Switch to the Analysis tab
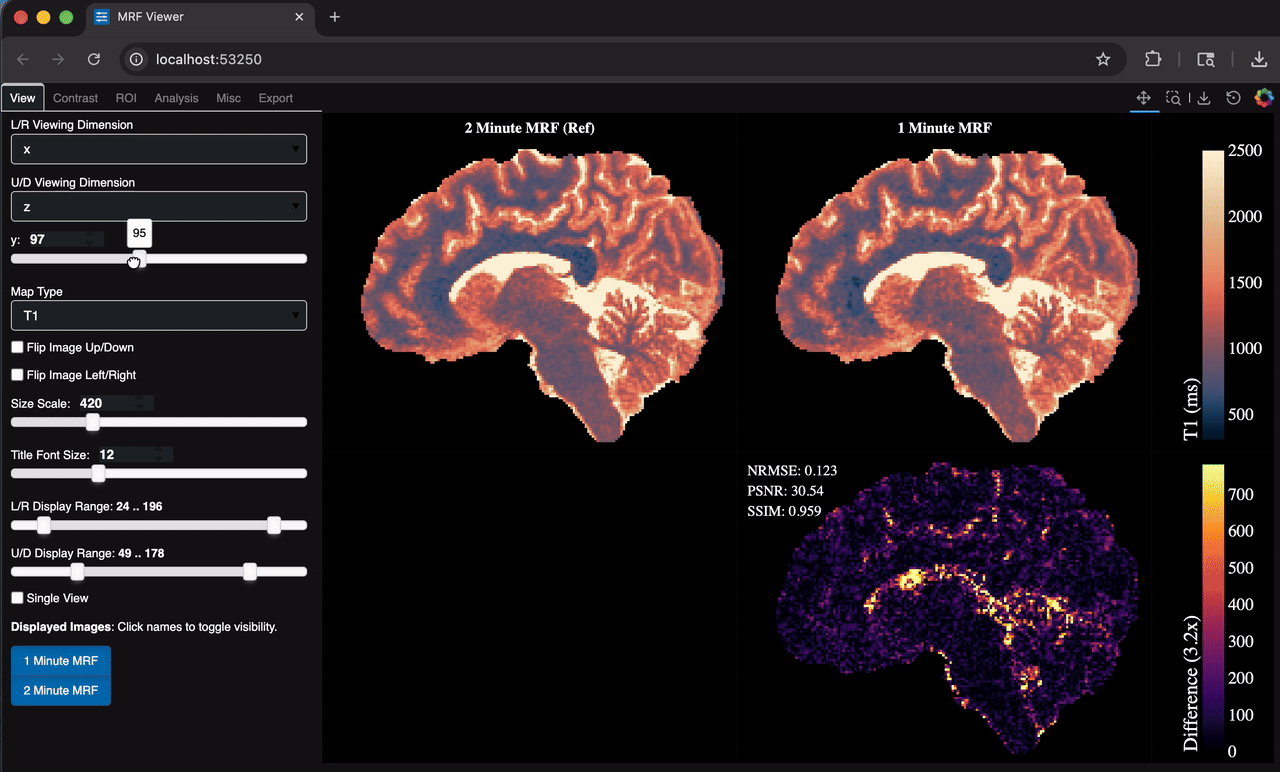Screen dimensions: 1280x772 tap(176, 97)
